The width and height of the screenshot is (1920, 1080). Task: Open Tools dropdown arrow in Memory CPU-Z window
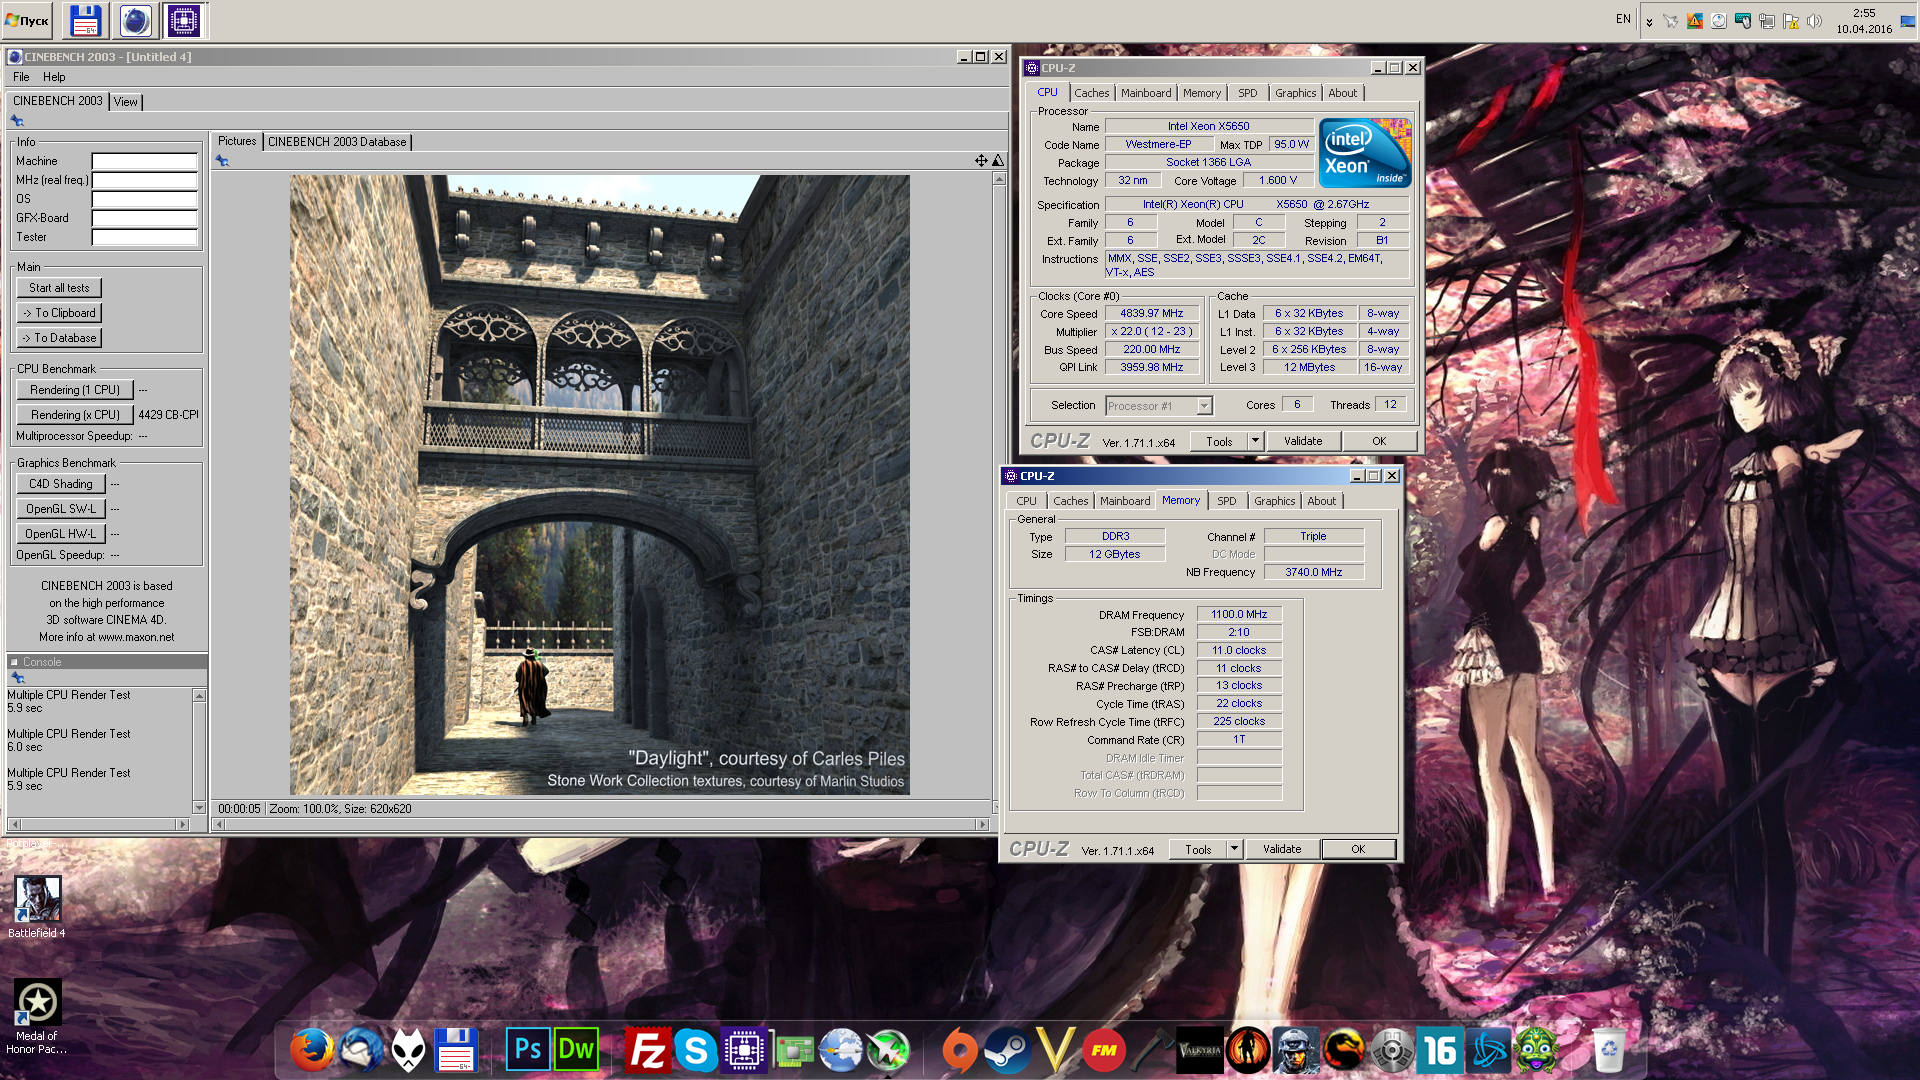pyautogui.click(x=1235, y=849)
